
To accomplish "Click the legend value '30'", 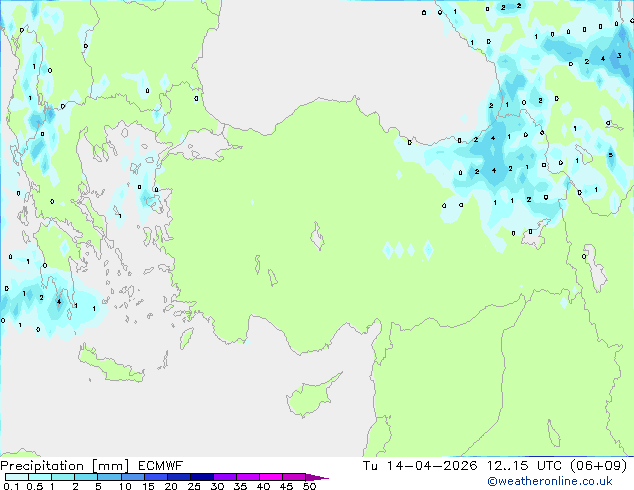I will point(217,486).
